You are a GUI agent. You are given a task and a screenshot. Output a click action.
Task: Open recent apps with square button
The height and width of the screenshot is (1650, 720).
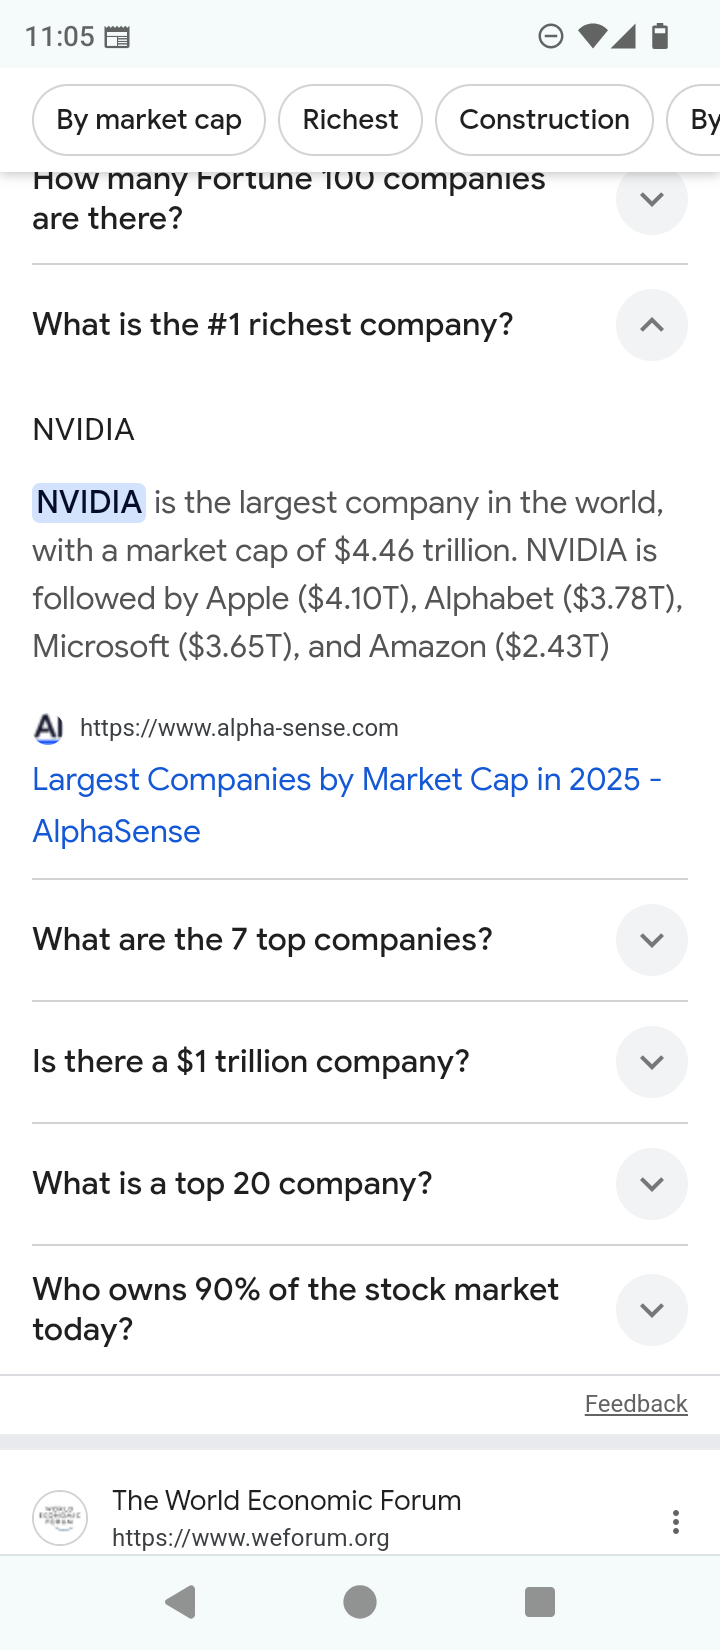tap(540, 1602)
